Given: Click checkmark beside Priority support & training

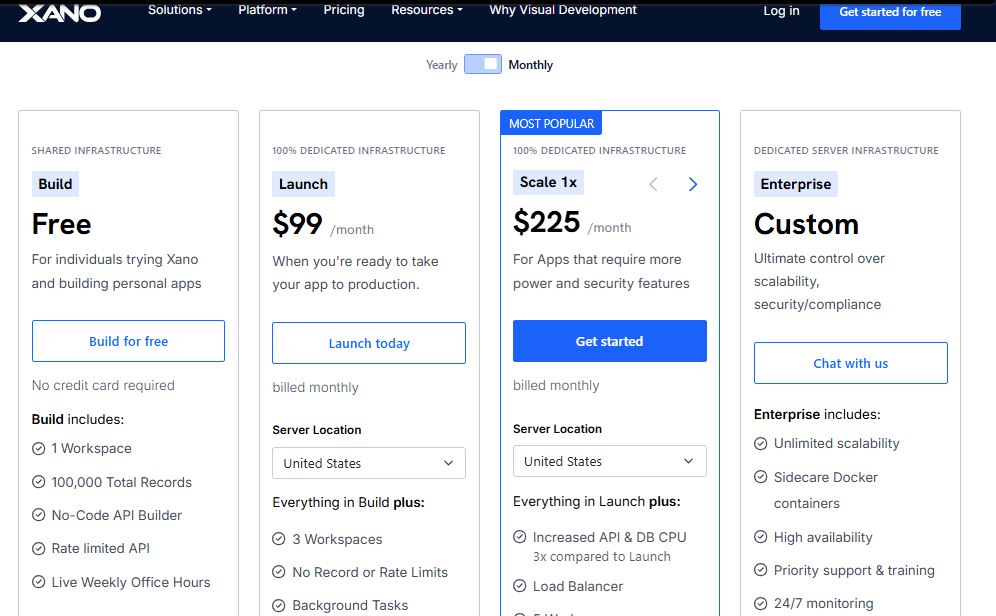Looking at the screenshot, I should 760,570.
